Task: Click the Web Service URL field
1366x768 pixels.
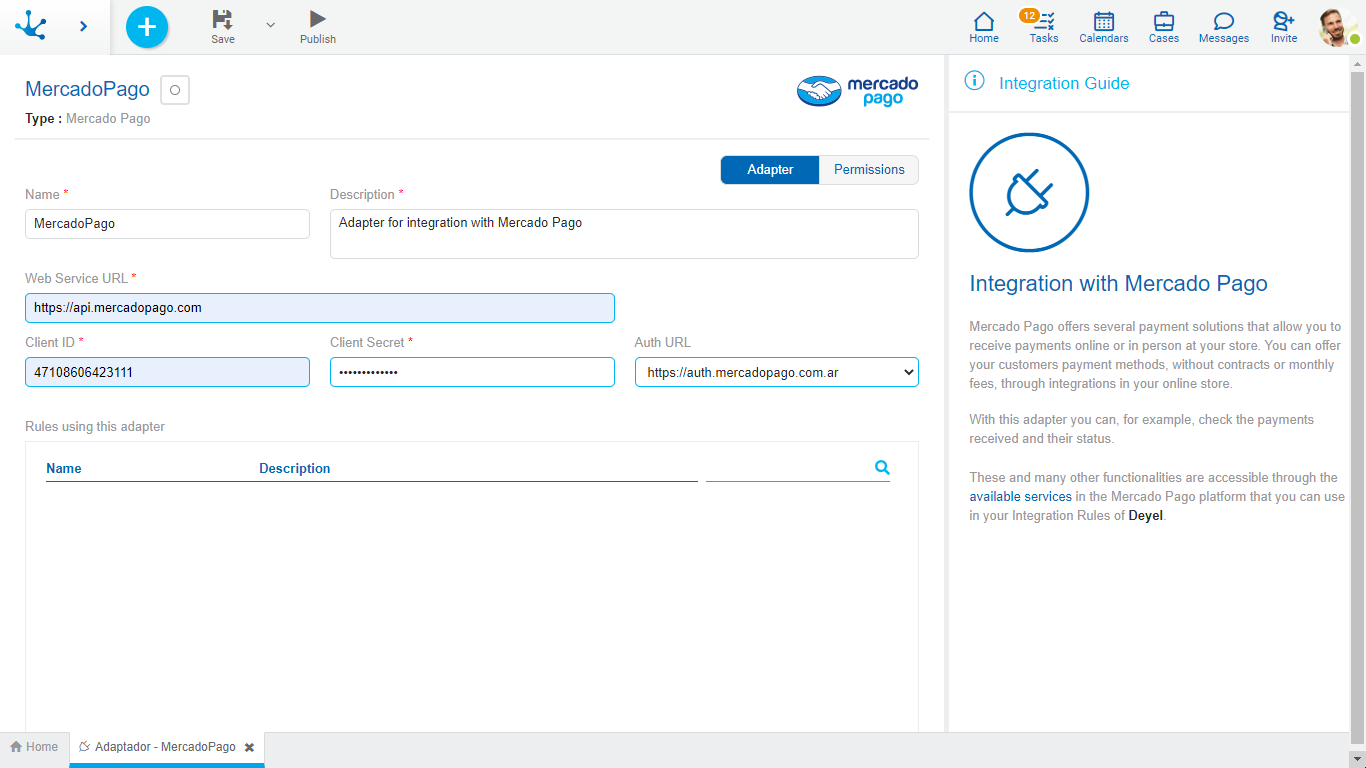Action: click(320, 308)
